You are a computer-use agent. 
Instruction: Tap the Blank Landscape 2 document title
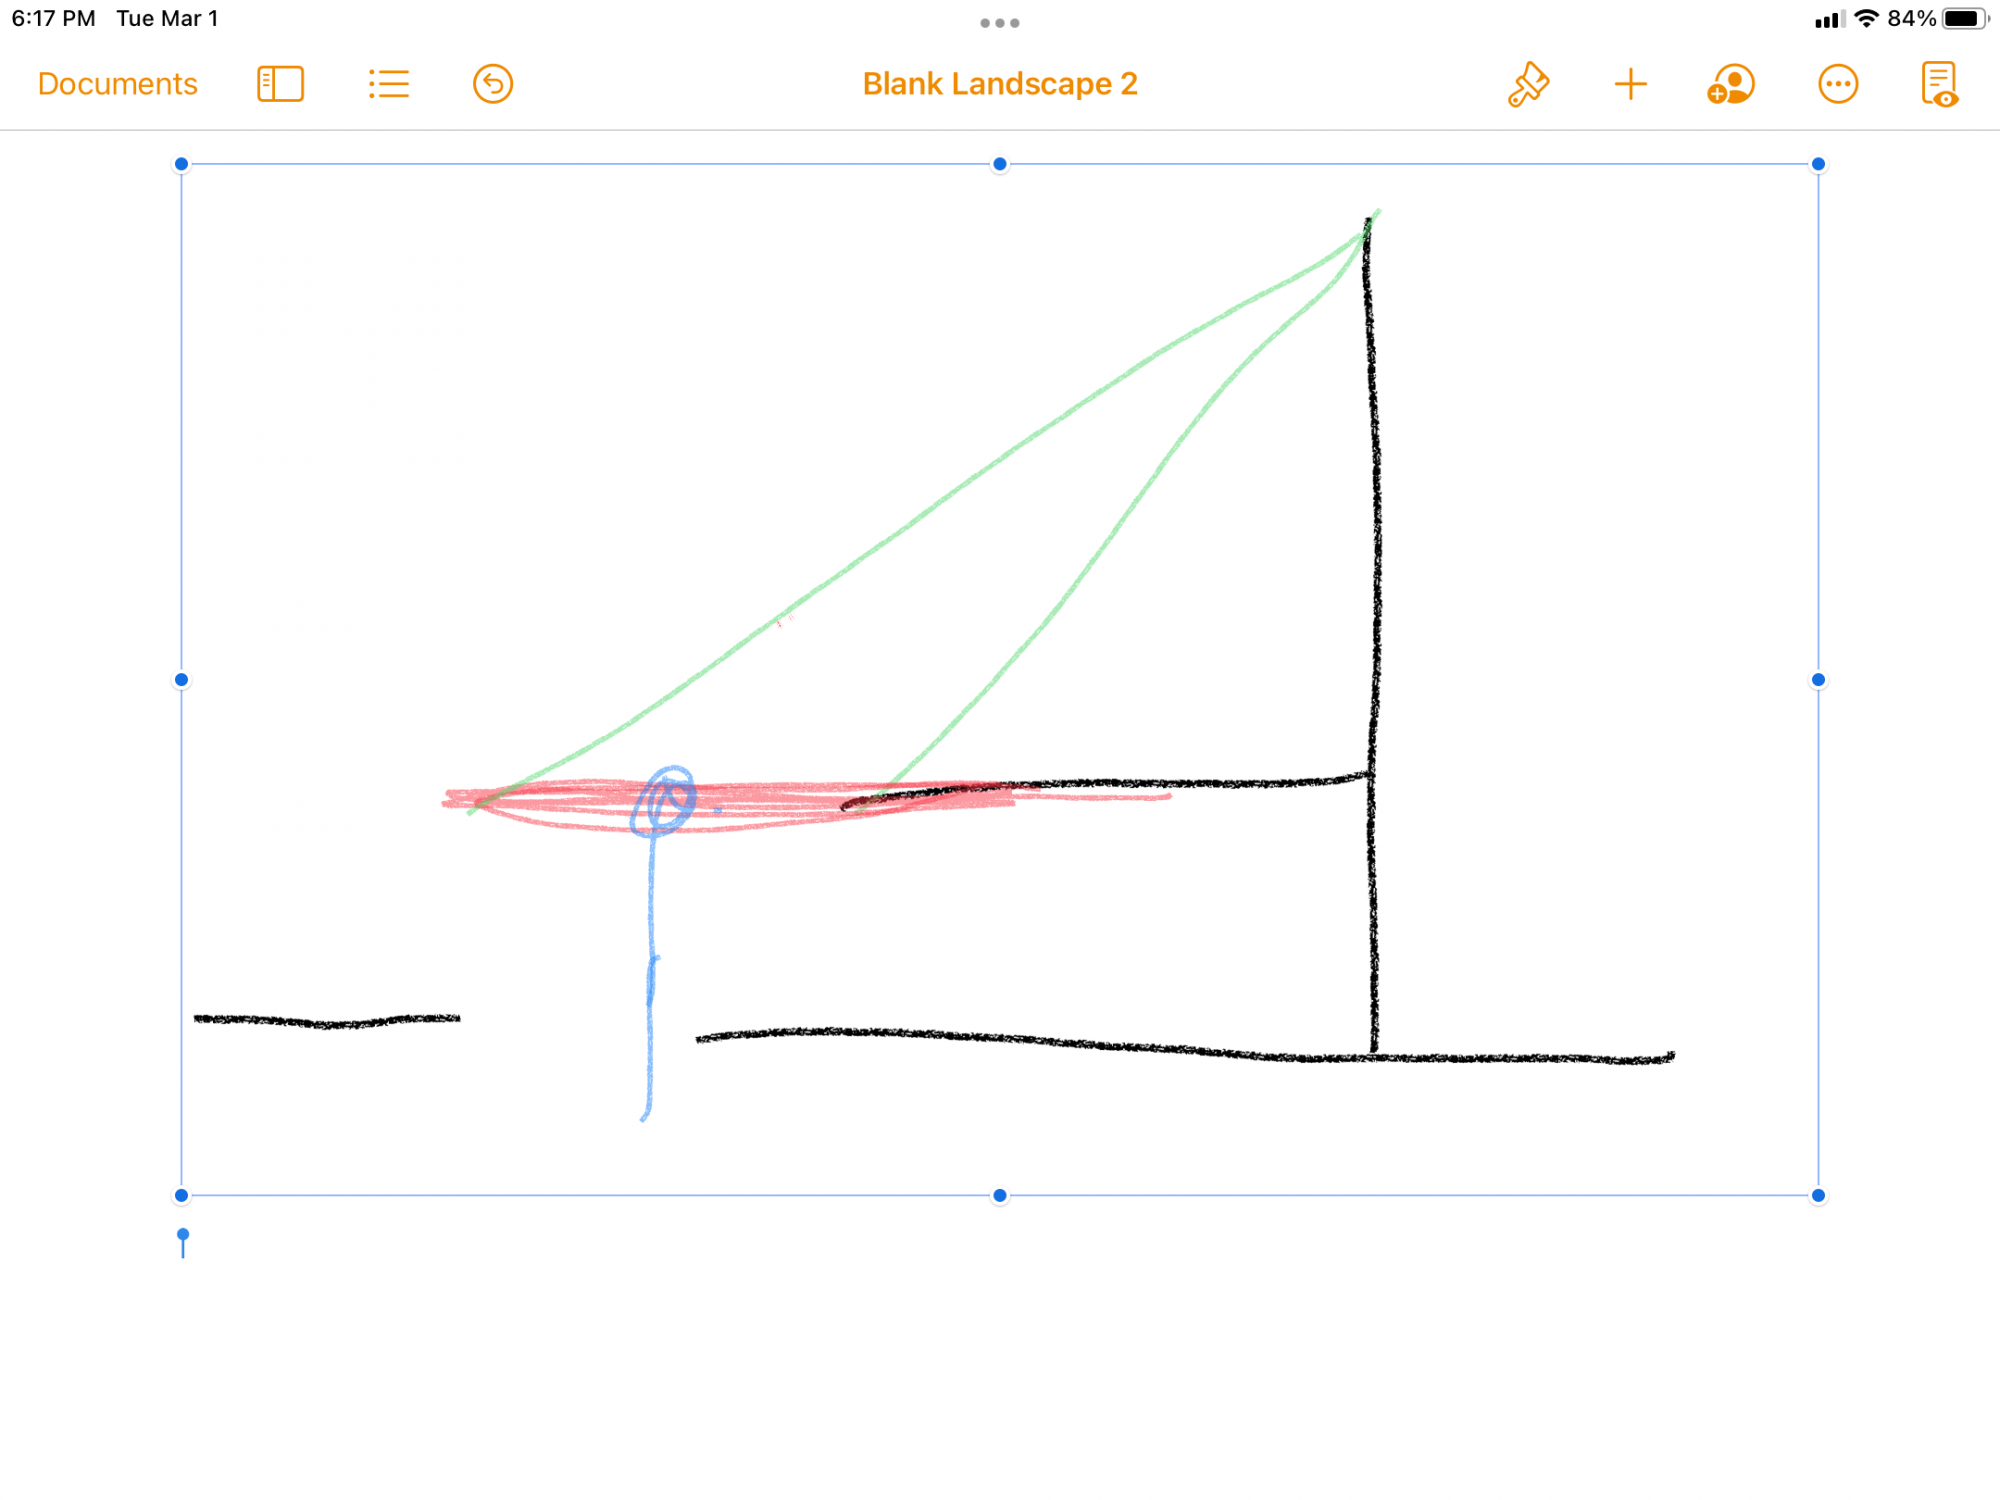pos(1000,84)
